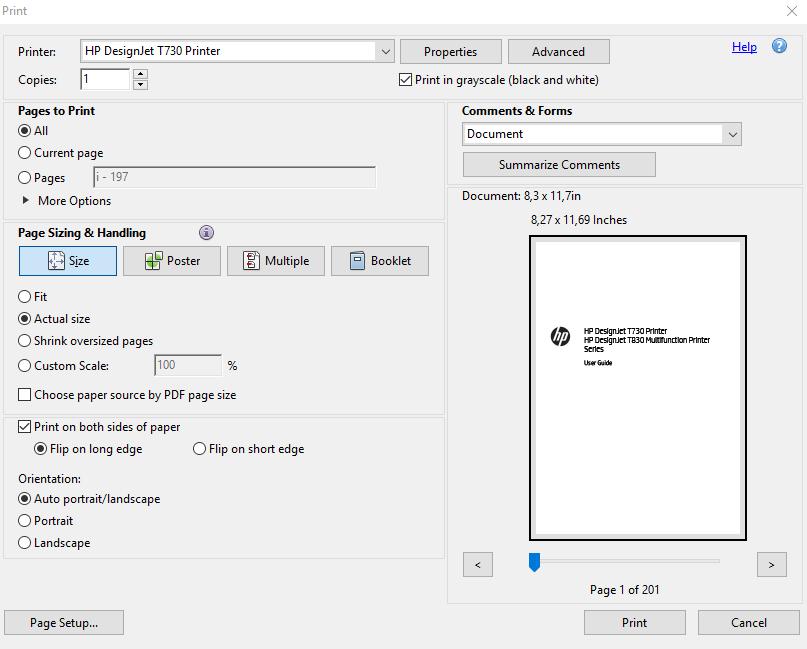
Task: Click the Custom Scale percentage field
Action: [188, 365]
